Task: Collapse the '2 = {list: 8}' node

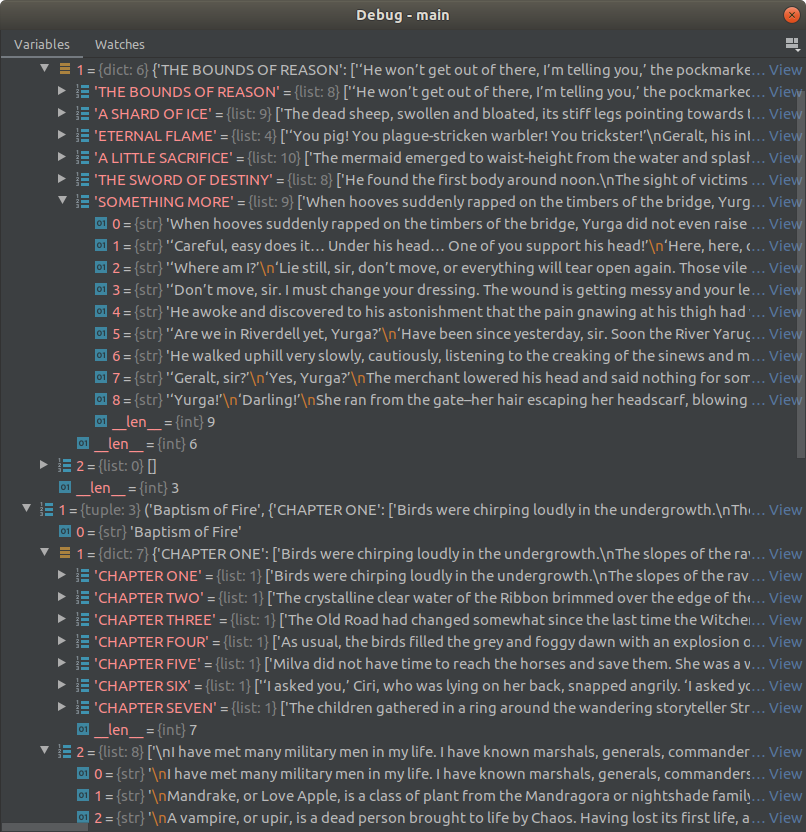Action: pyautogui.click(x=45, y=751)
